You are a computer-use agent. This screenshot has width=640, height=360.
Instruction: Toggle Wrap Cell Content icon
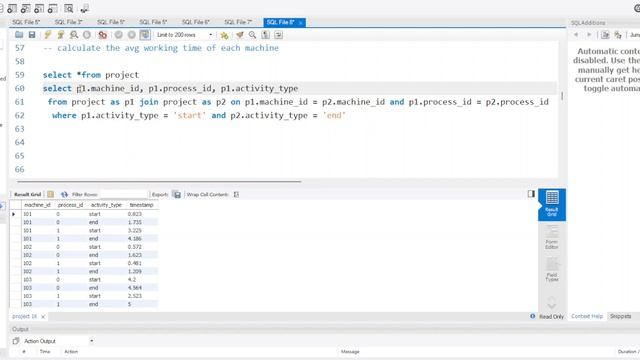pyautogui.click(x=236, y=194)
